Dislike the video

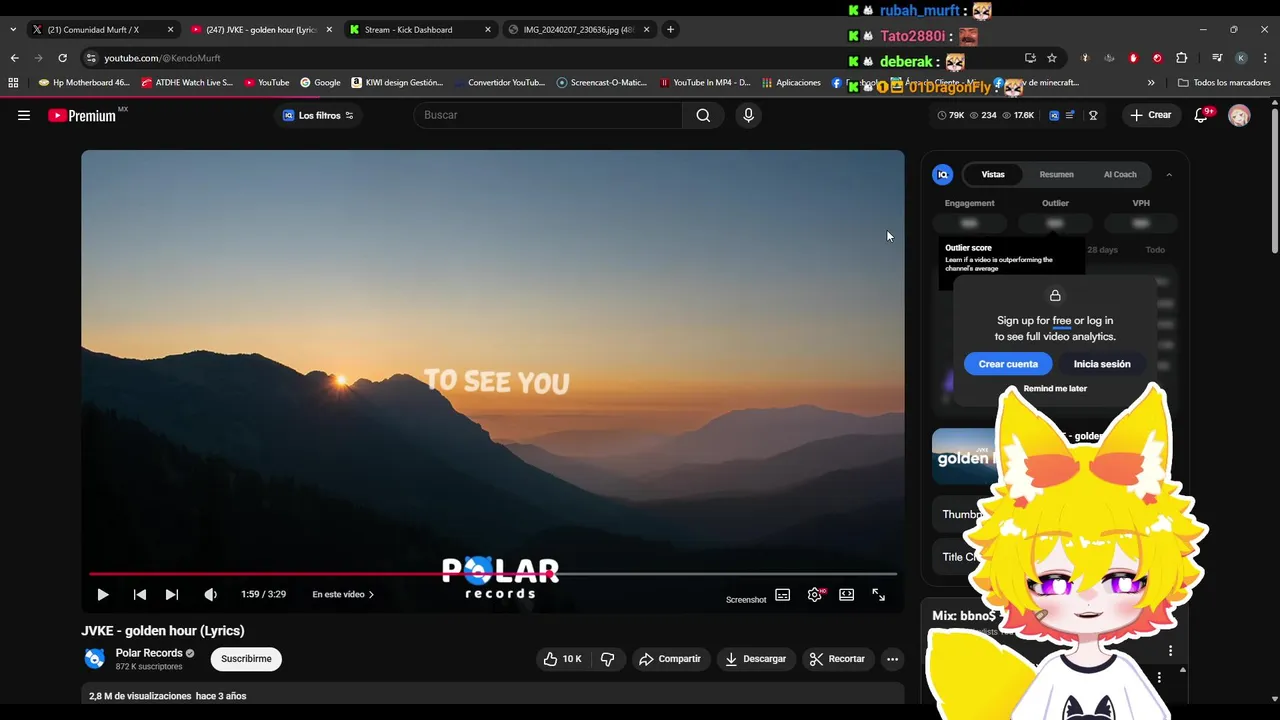(608, 659)
